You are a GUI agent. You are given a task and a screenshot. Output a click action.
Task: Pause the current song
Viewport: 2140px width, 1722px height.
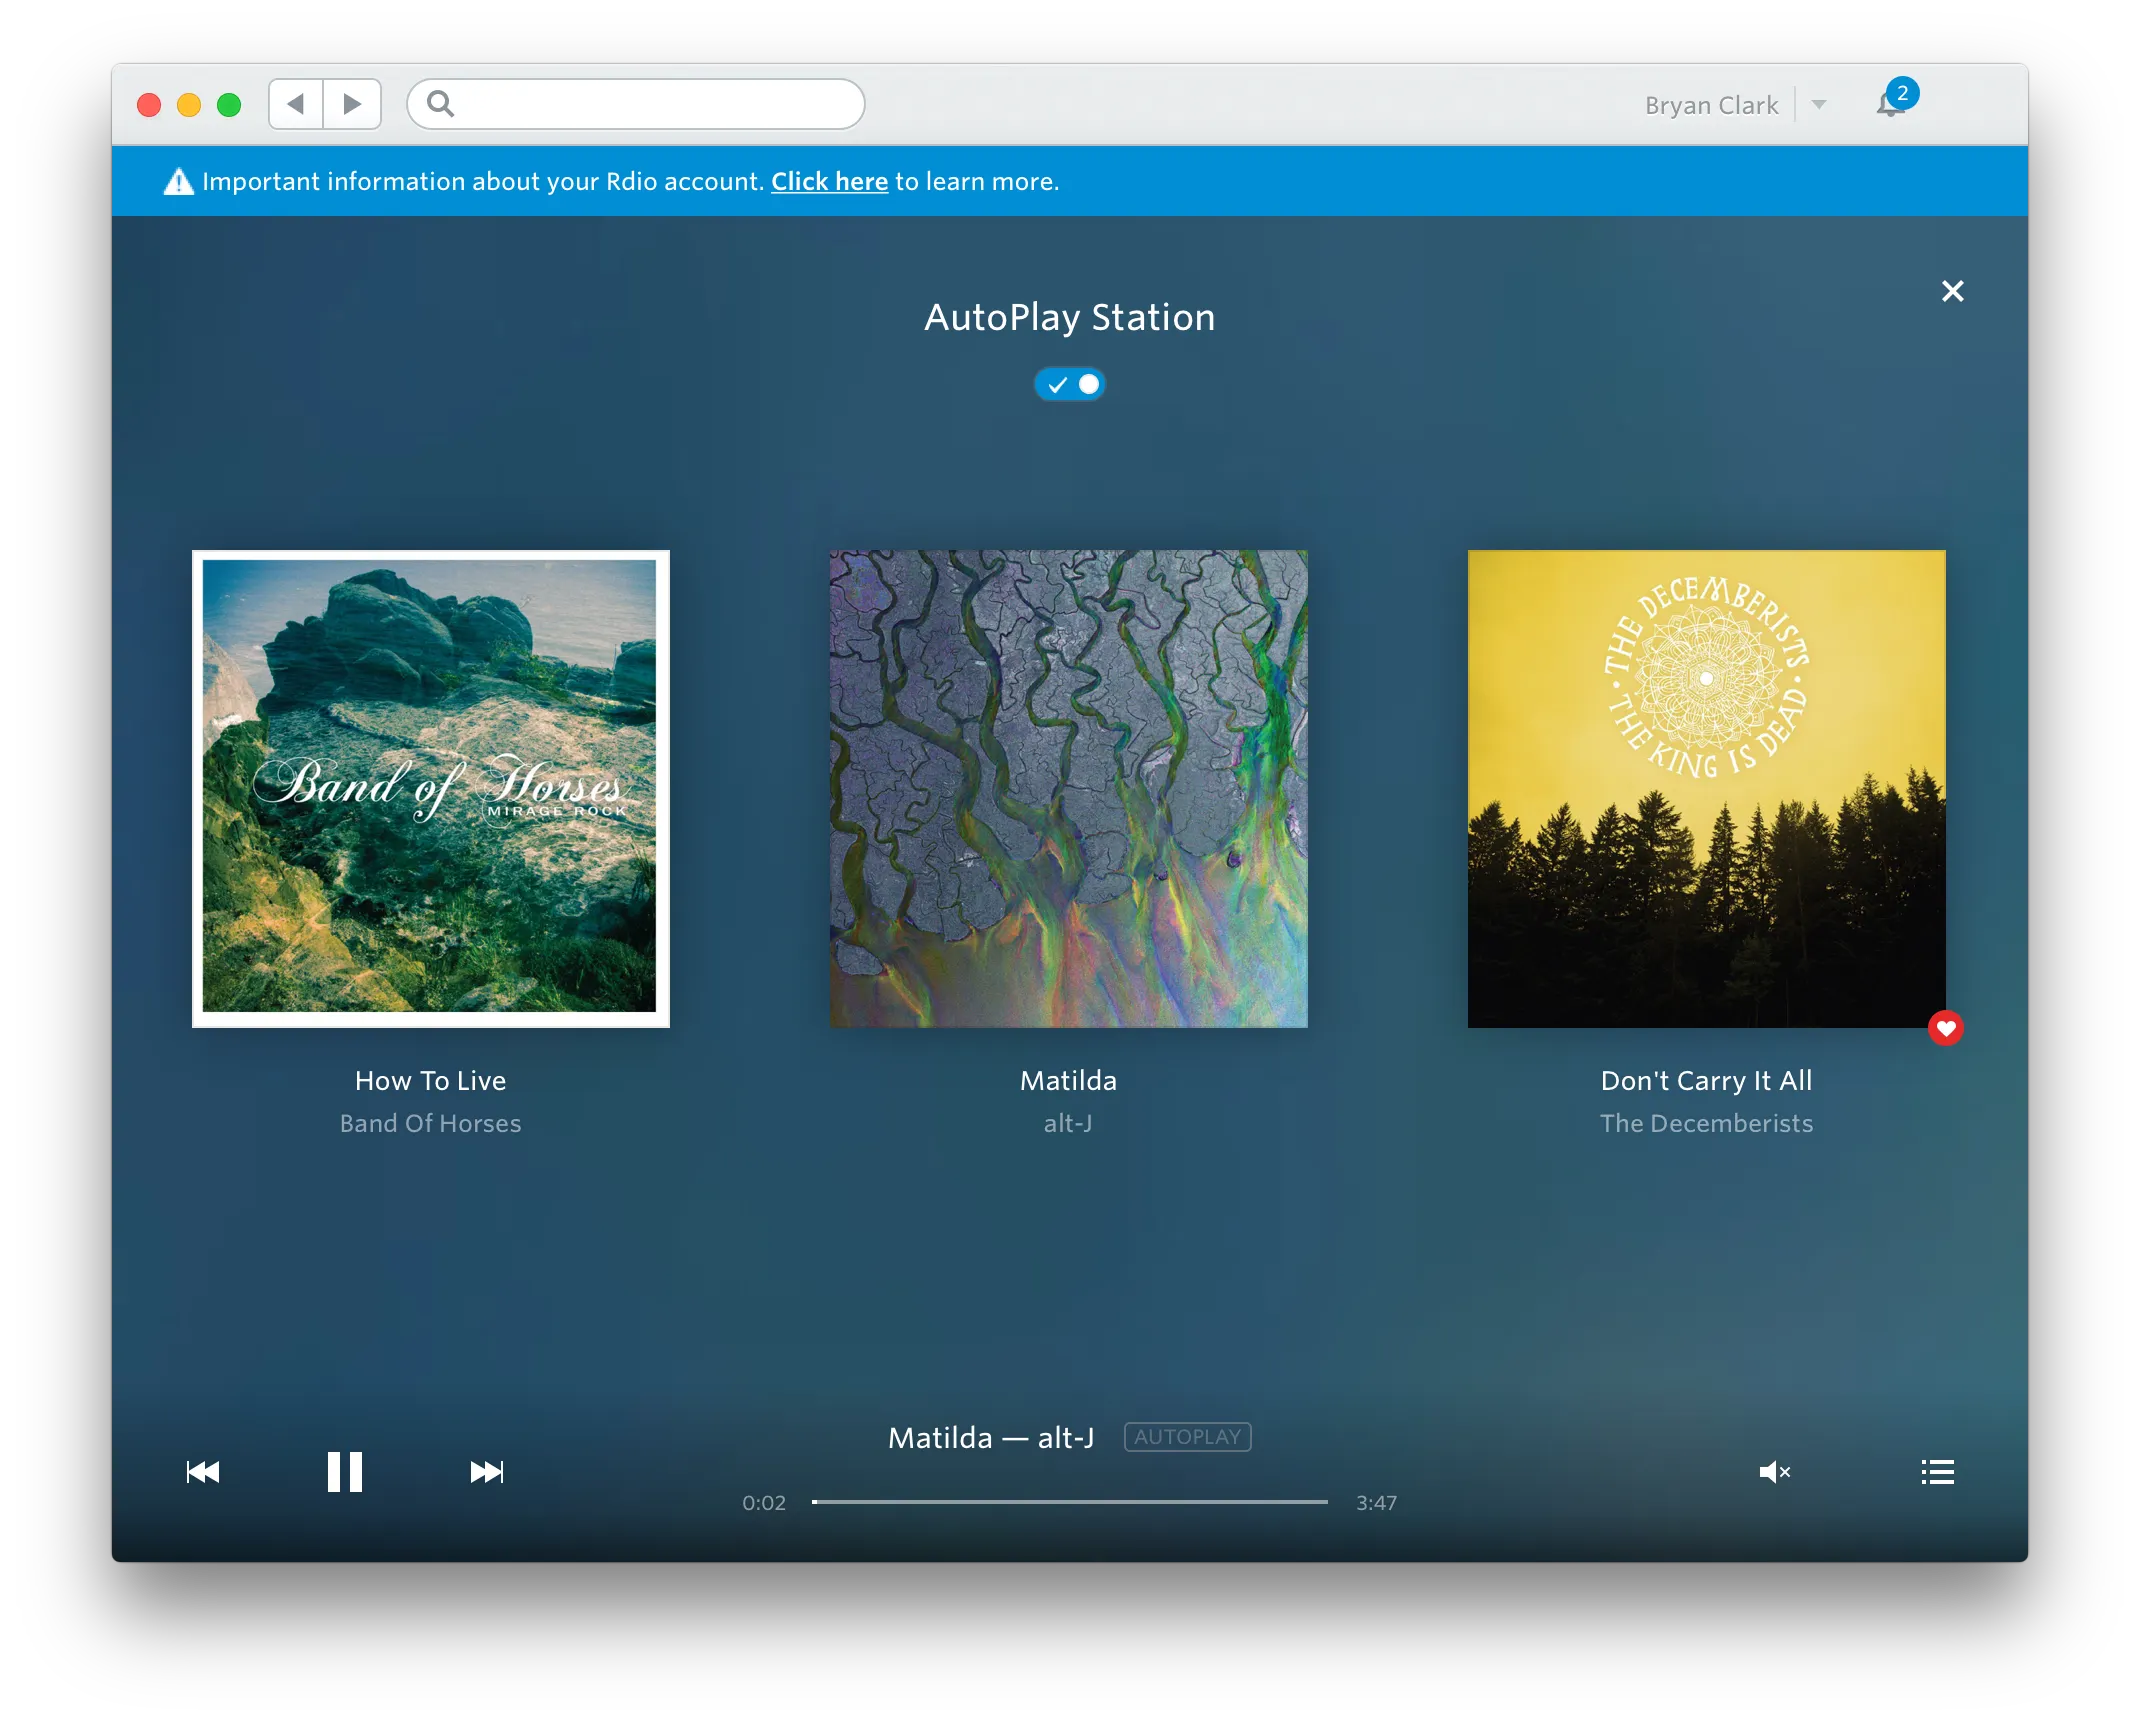click(345, 1471)
